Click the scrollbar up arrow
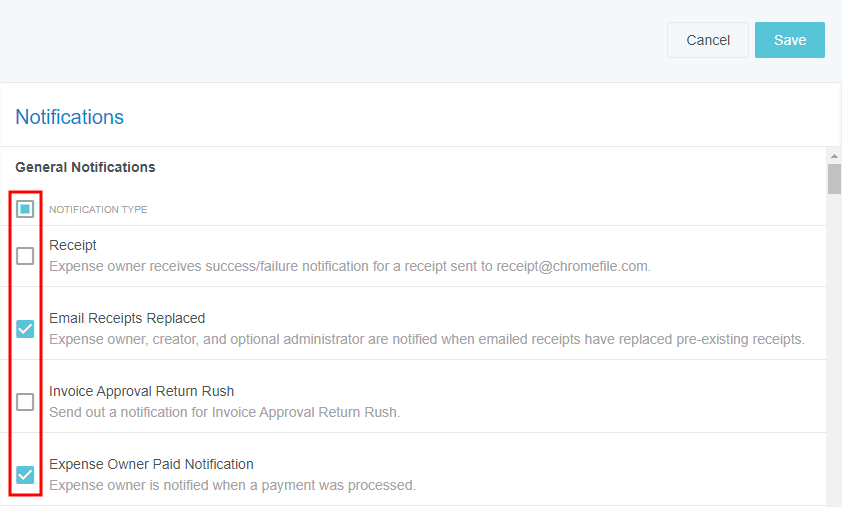Viewport: 842px width, 507px height. [833, 156]
